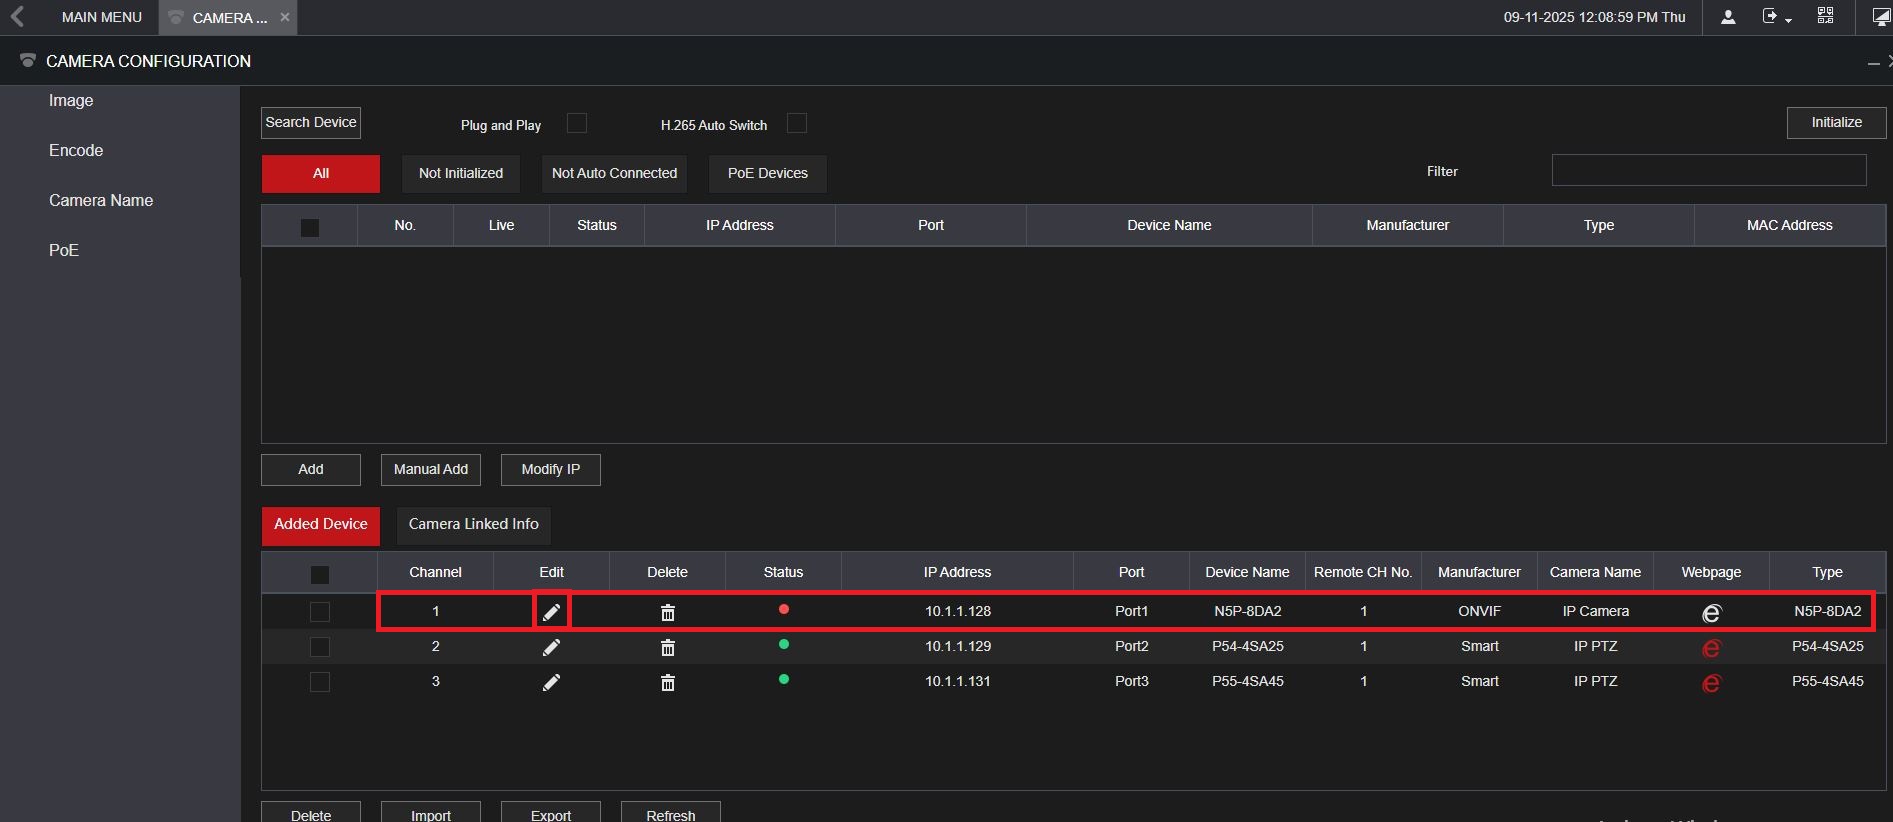Screen dimensions: 1893x822
Task: Toggle the H.265 Auto Switch checkbox
Action: click(x=797, y=123)
